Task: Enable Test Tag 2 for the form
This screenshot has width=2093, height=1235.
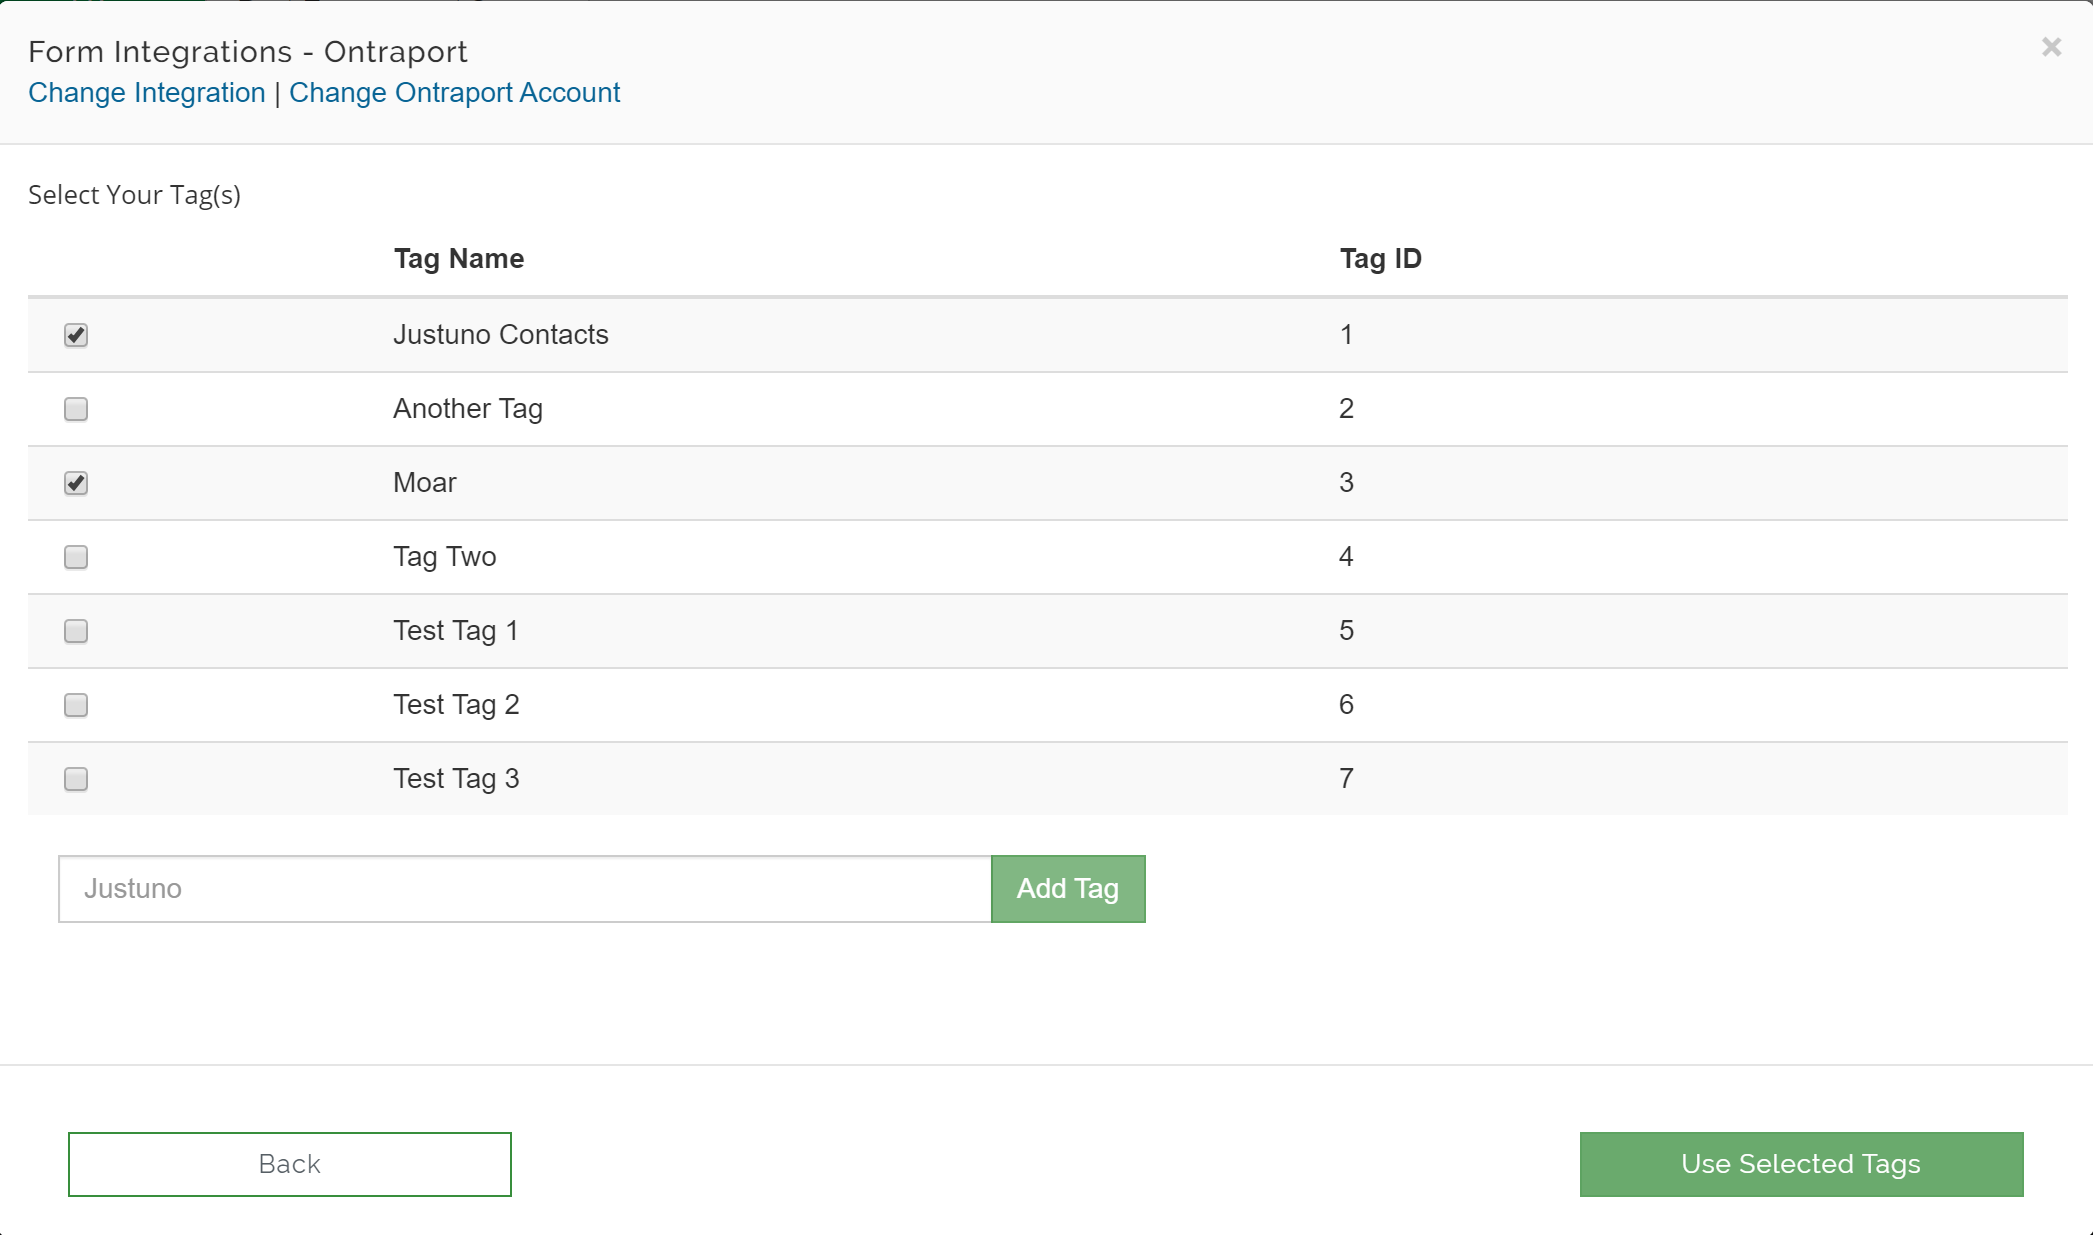Action: click(75, 704)
